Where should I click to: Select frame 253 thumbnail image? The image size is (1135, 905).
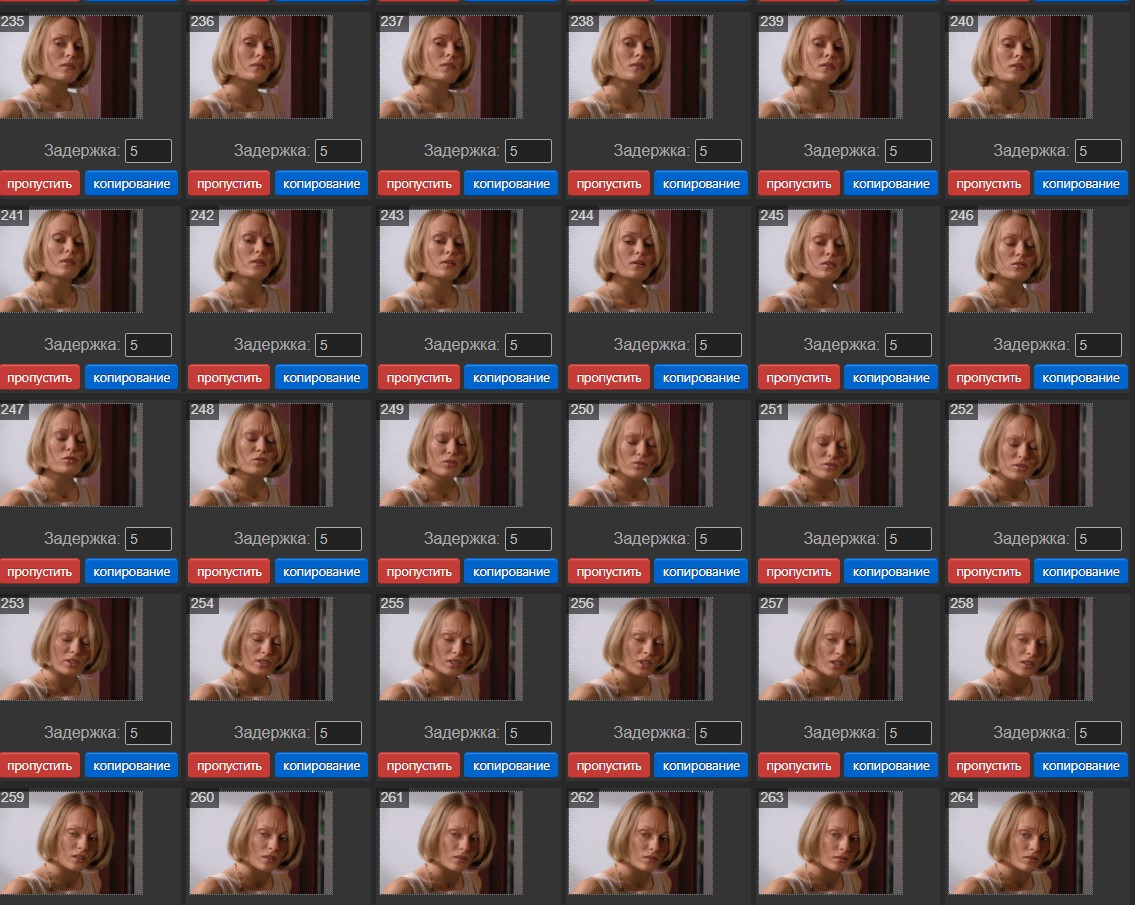[x=71, y=649]
